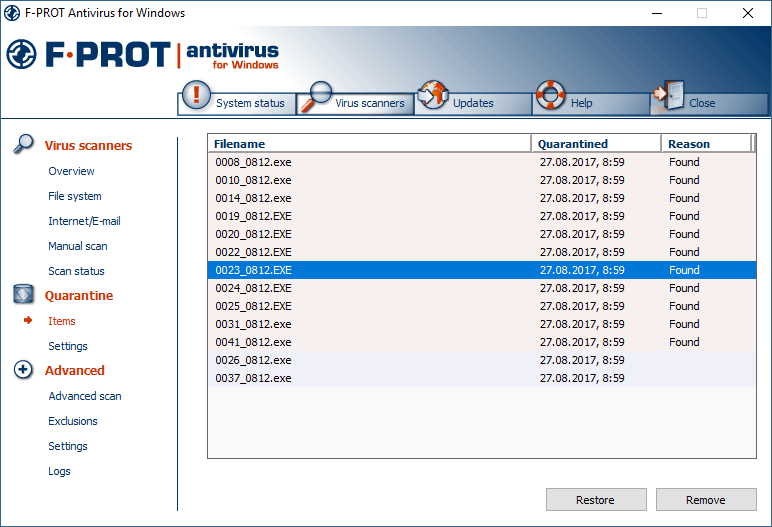Screen dimensions: 772x527
Task: Click the System status exclamation icon
Action: [x=196, y=95]
